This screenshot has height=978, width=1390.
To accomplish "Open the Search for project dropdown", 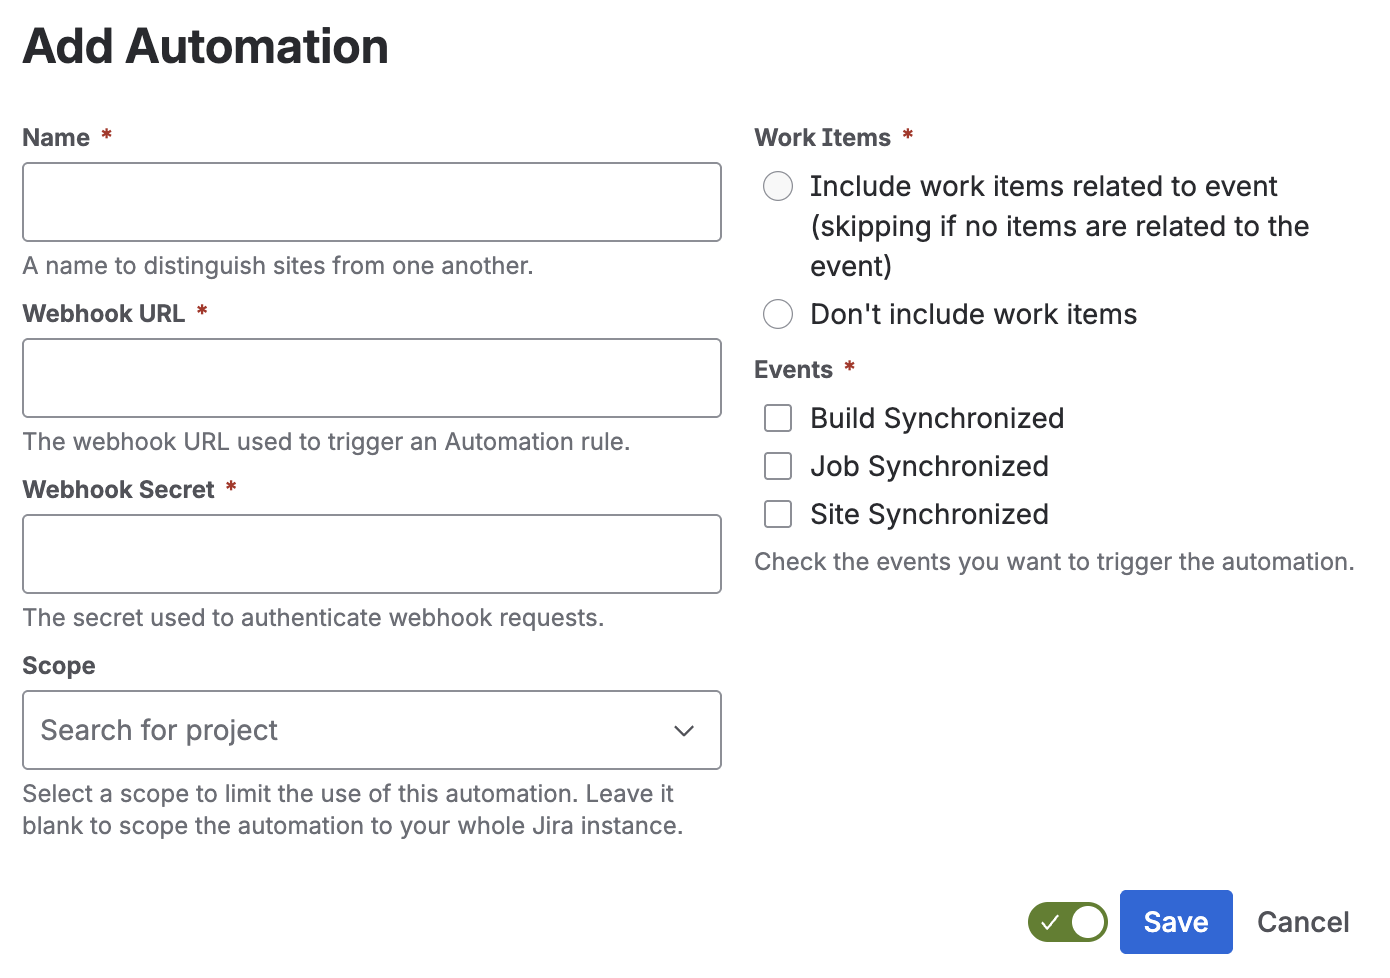I will click(x=372, y=730).
